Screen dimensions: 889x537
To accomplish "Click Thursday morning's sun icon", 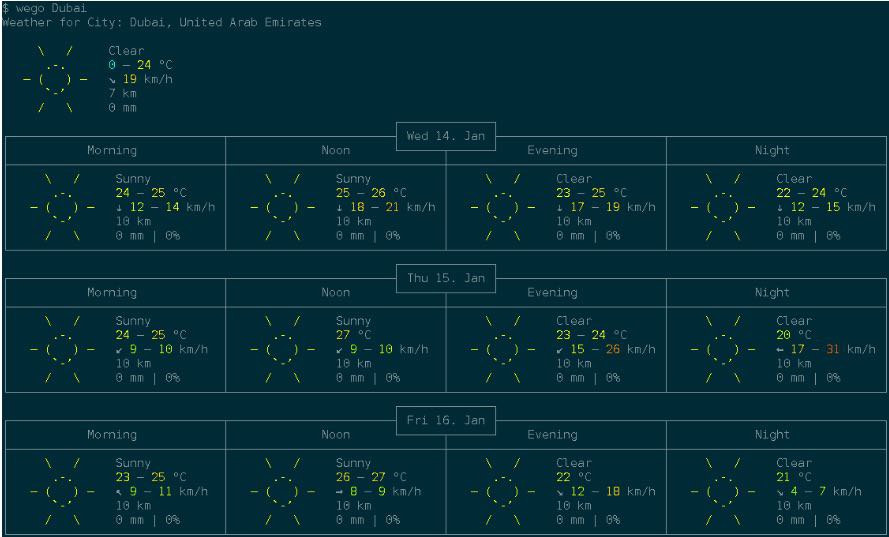I will [x=62, y=350].
